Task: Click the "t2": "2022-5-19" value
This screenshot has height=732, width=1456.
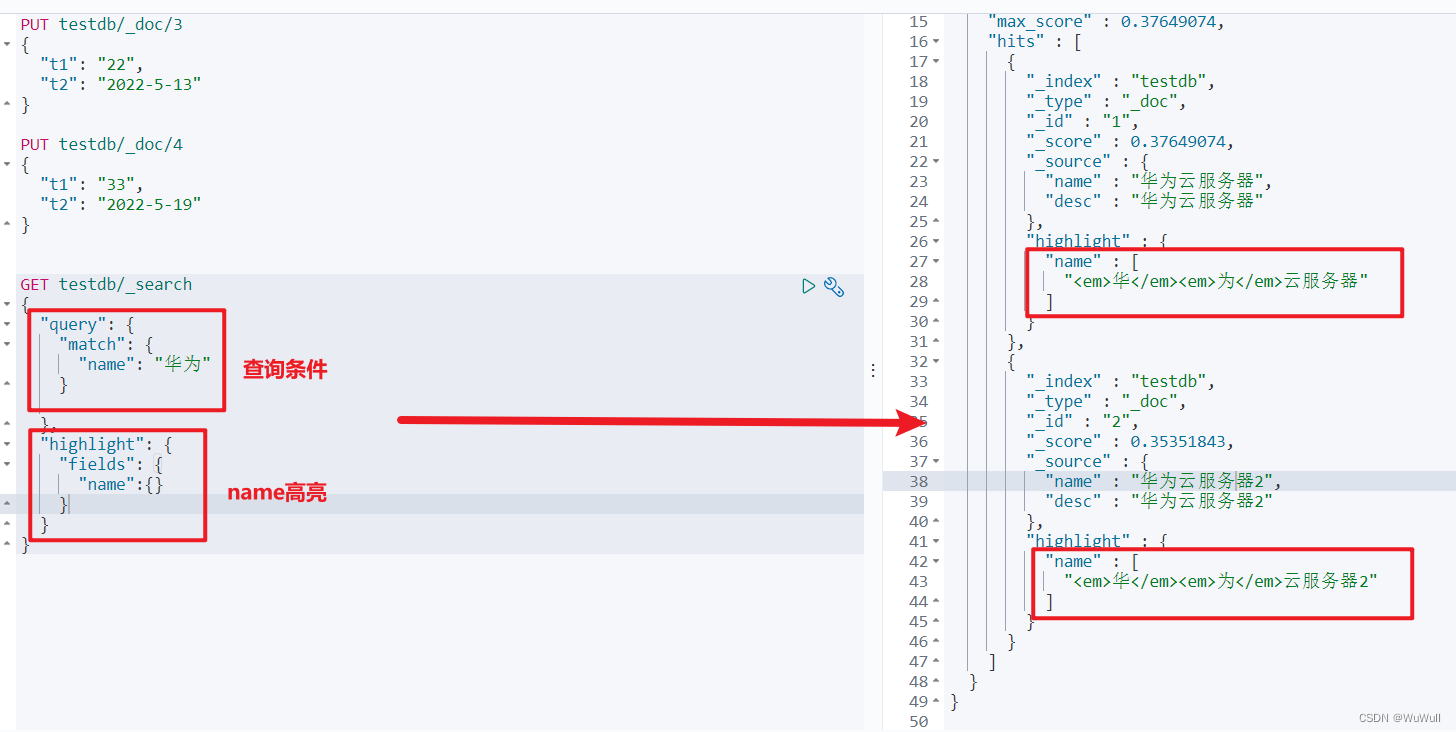Action: [149, 204]
